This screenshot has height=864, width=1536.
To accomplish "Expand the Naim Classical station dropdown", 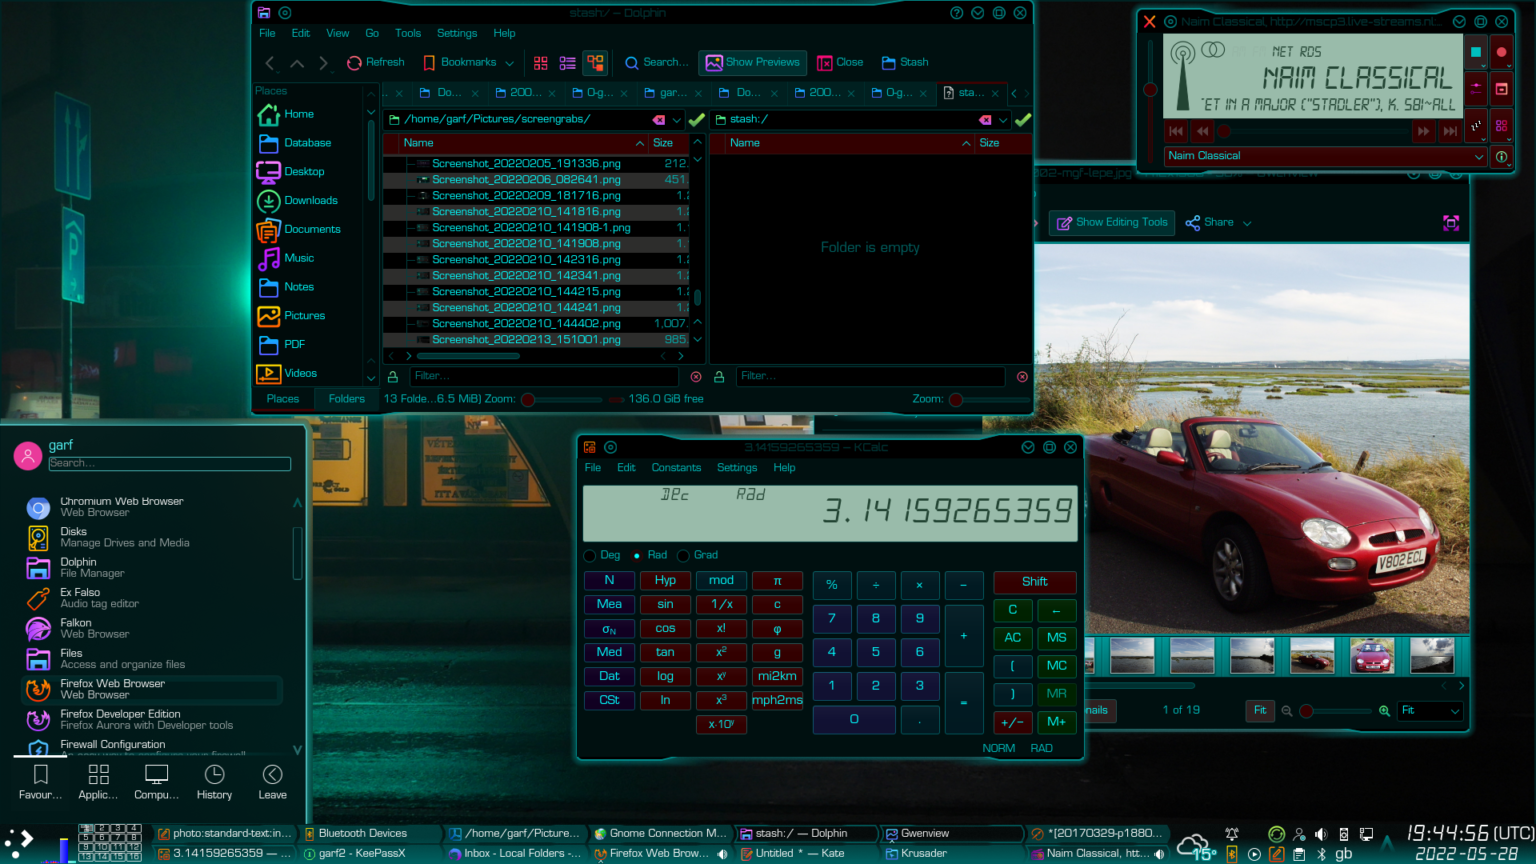I will click(x=1479, y=157).
